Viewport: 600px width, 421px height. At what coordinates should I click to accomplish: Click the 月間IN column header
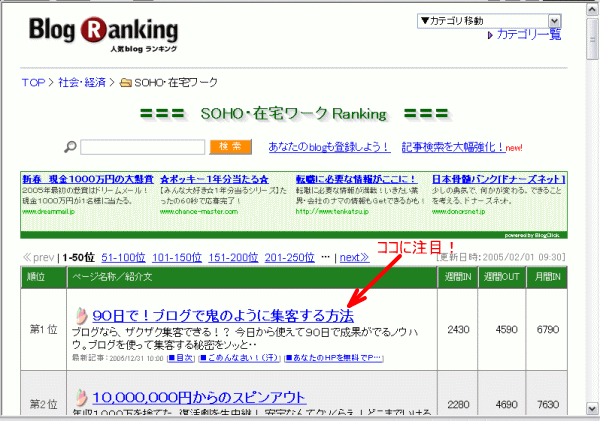[x=547, y=277]
